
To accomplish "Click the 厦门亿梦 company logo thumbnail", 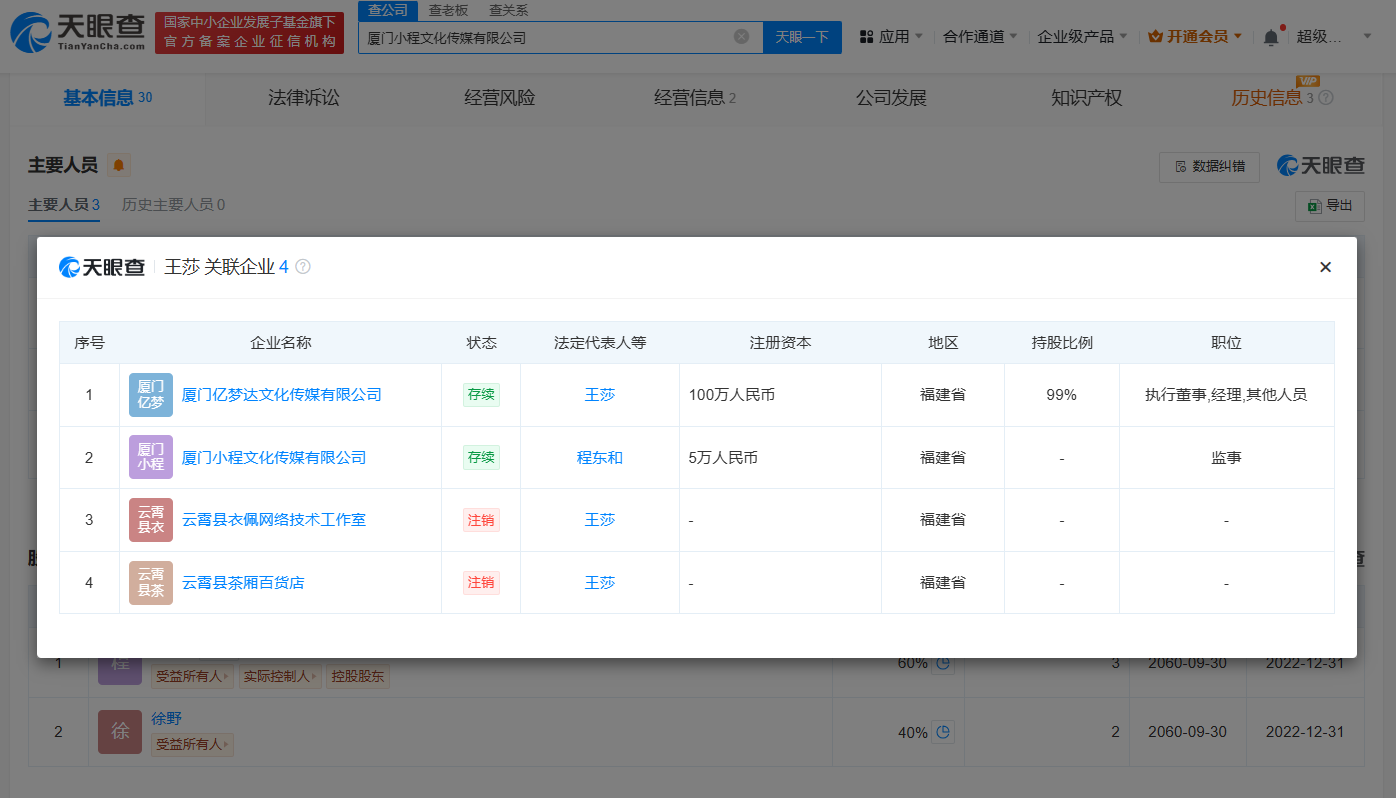I will [150, 395].
